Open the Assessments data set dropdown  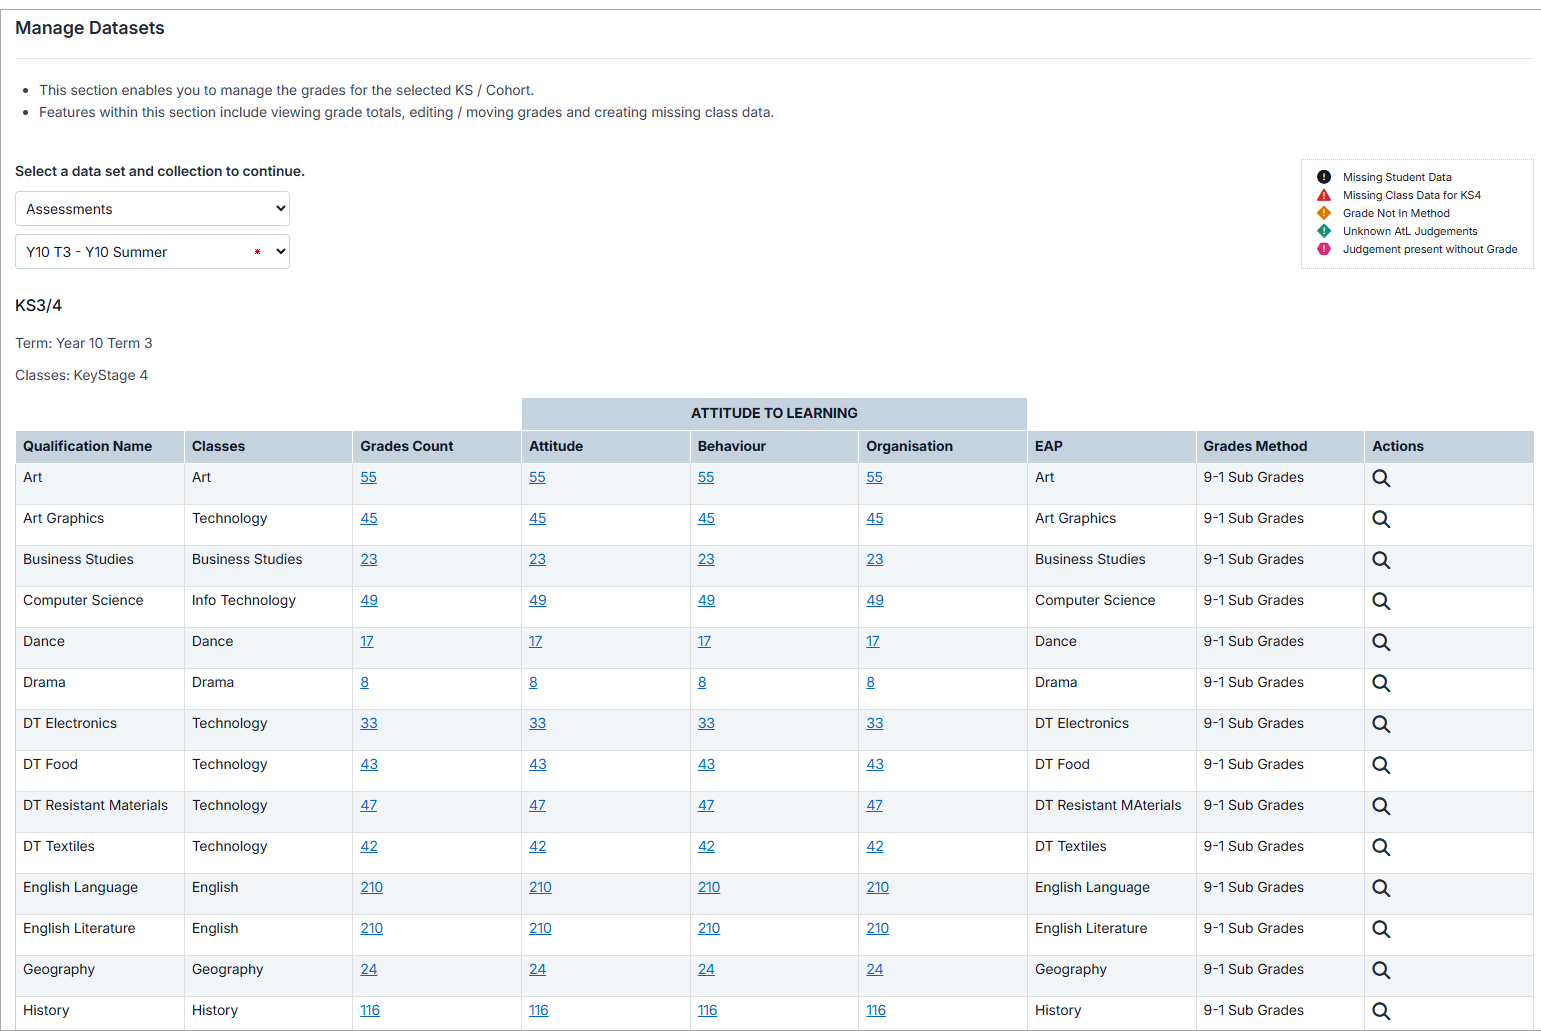point(152,209)
